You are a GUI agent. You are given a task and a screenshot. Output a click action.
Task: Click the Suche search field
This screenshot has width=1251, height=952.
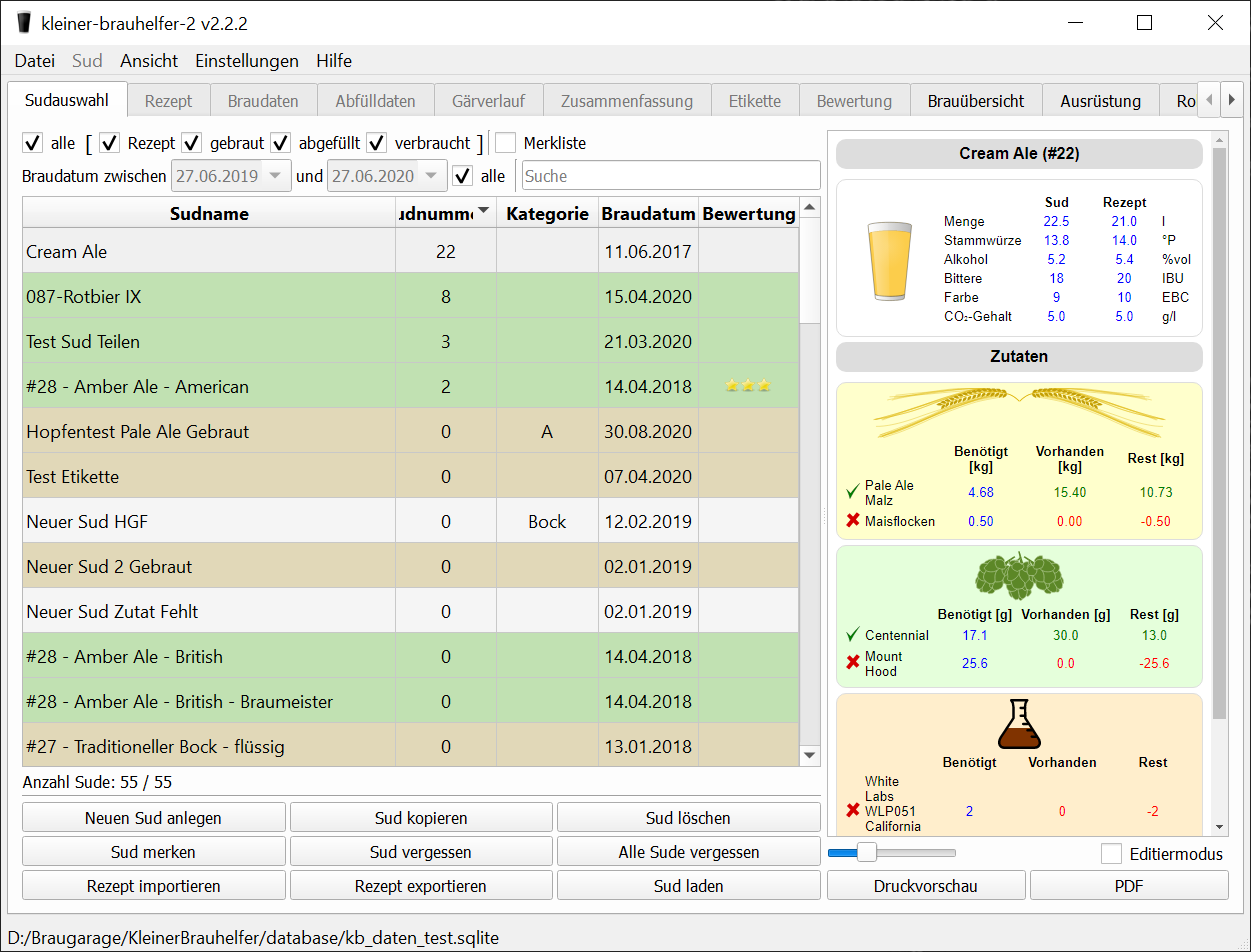click(670, 176)
